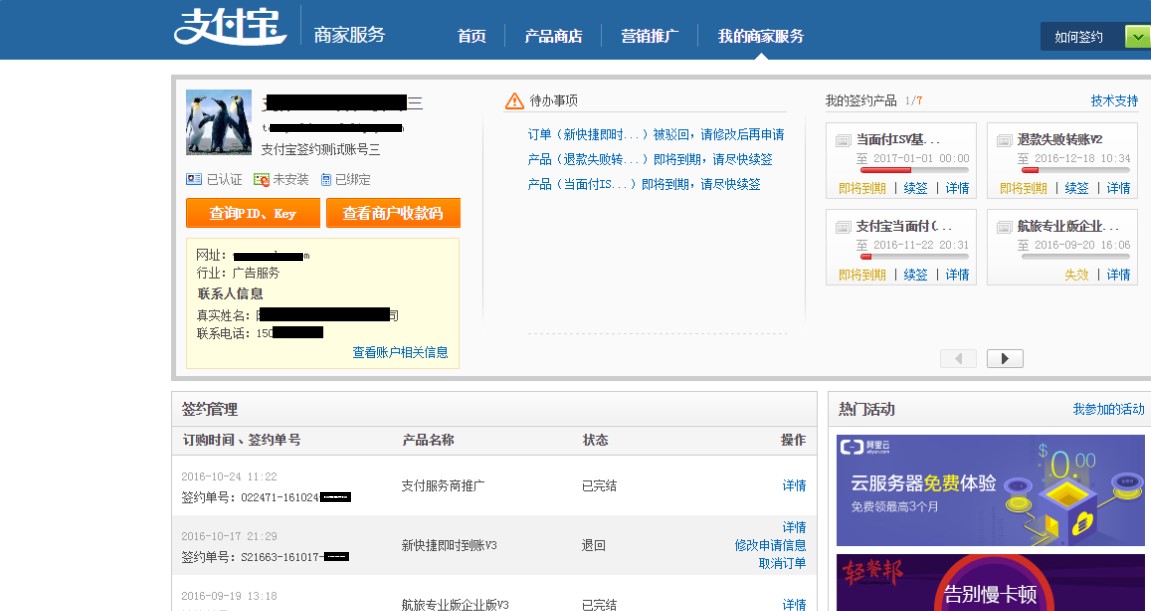Click the penguin account avatar image
The width and height of the screenshot is (1151, 611).
pos(219,123)
